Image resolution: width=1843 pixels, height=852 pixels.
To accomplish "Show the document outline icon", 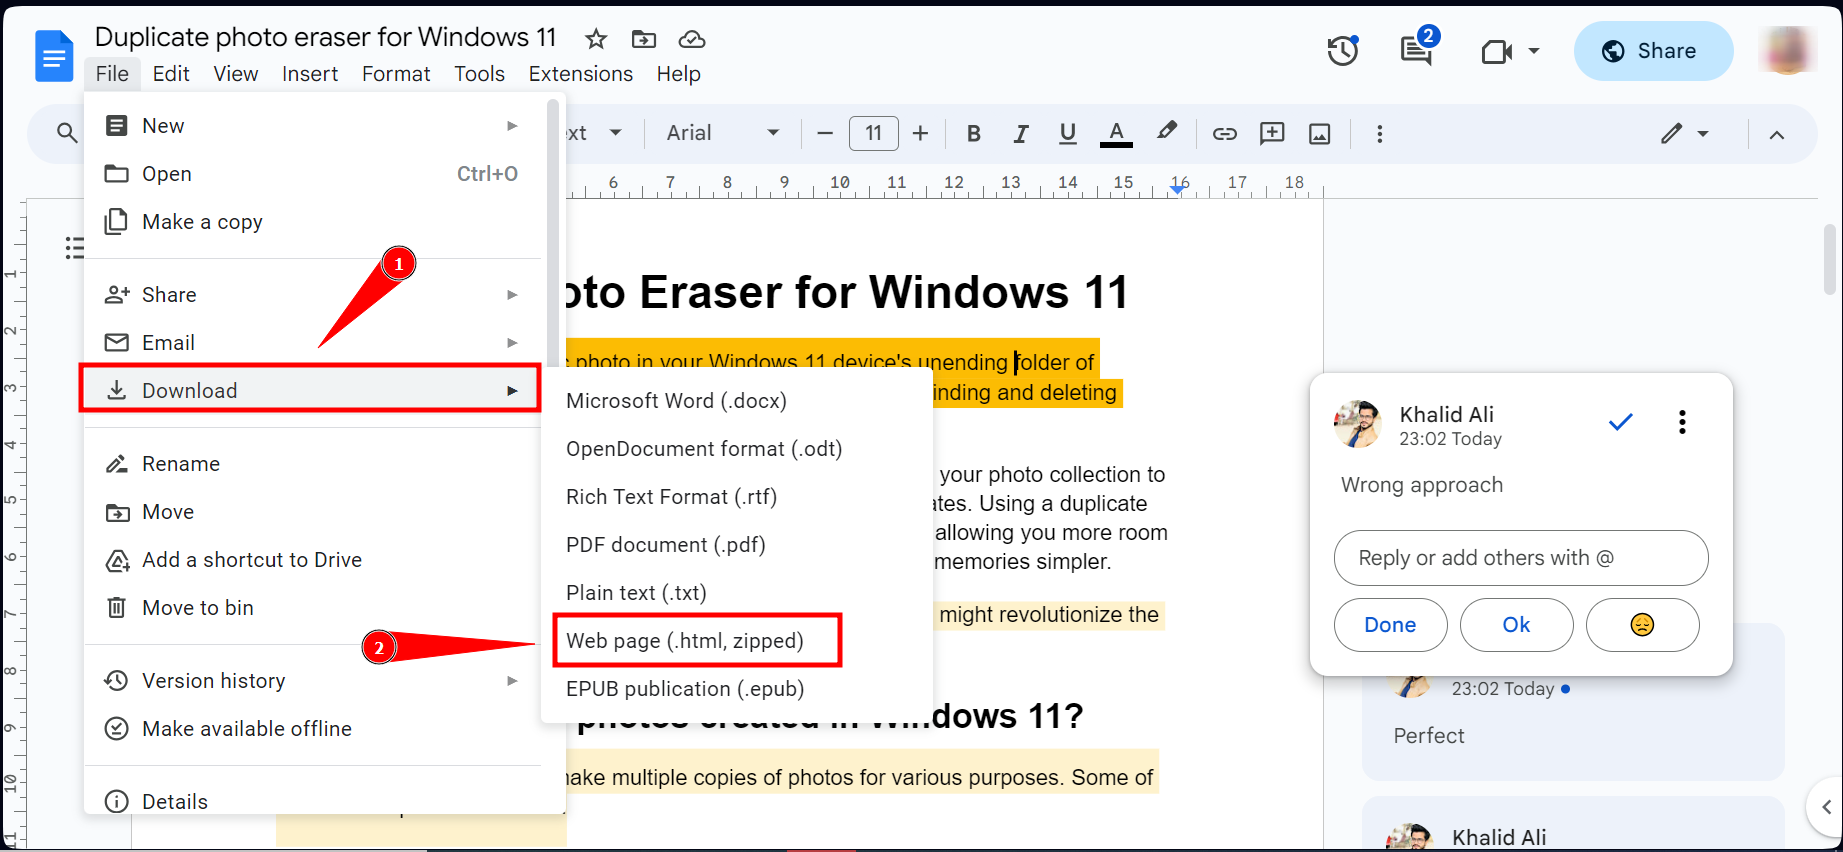I will tap(74, 248).
